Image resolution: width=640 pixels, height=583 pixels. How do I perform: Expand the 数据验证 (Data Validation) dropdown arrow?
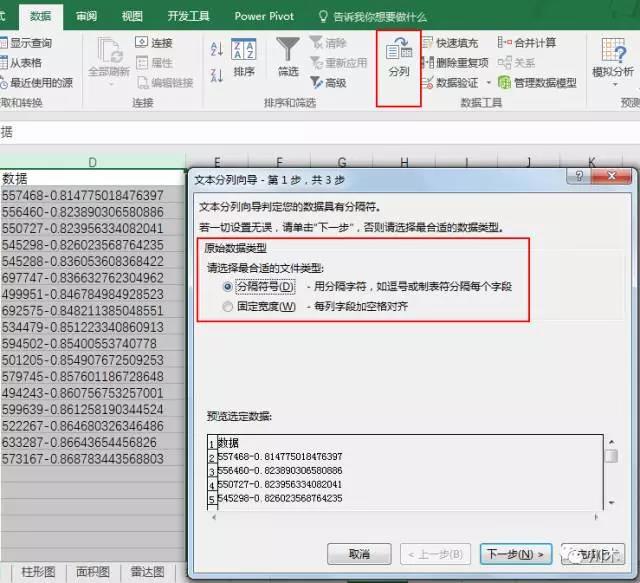pyautogui.click(x=489, y=84)
